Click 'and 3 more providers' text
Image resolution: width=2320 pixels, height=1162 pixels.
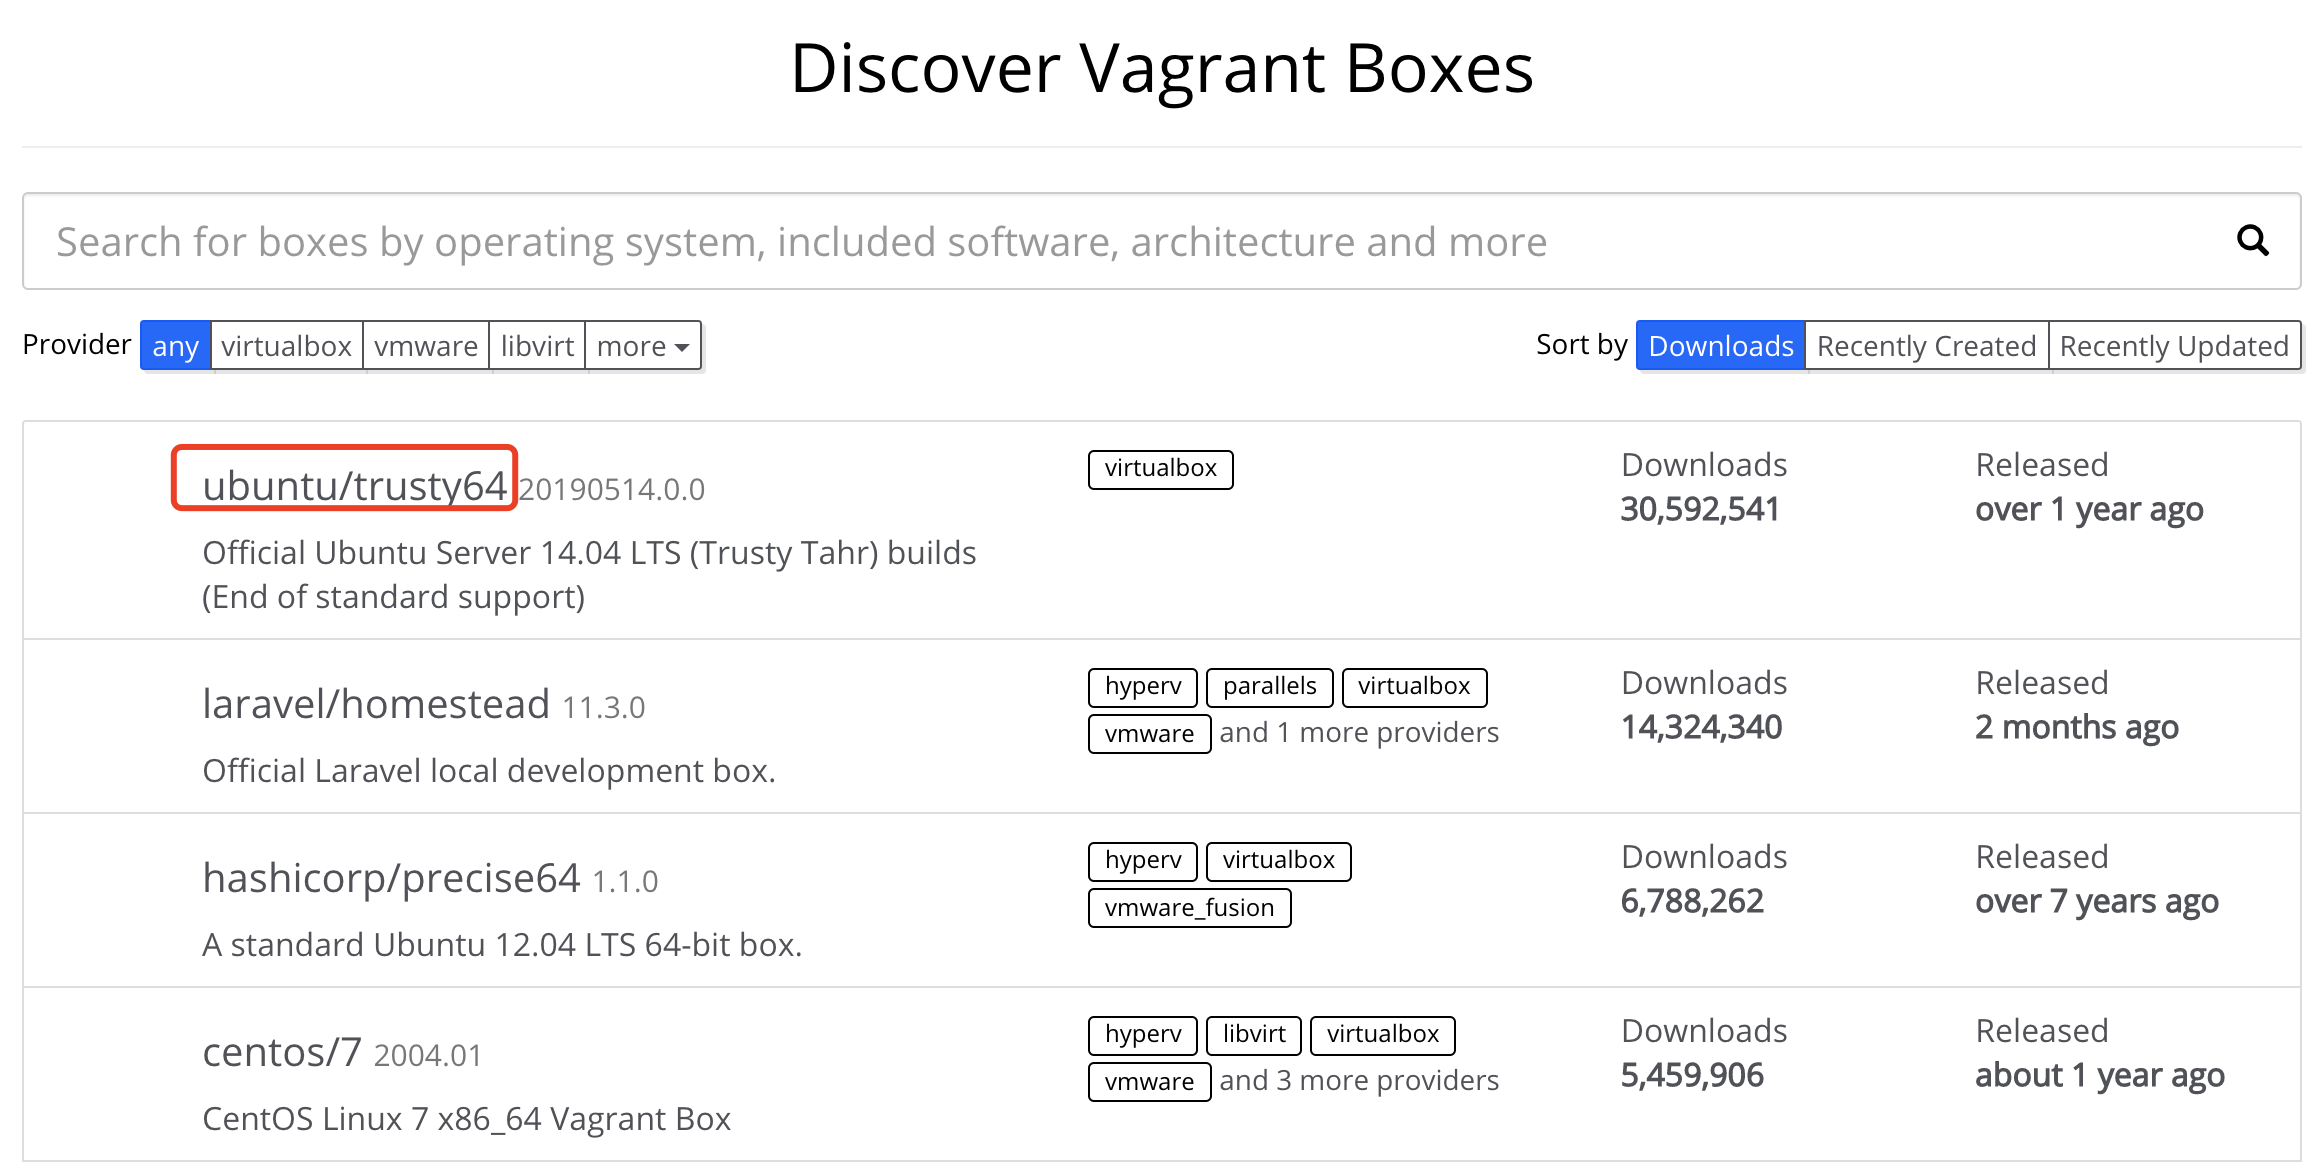(1358, 1081)
